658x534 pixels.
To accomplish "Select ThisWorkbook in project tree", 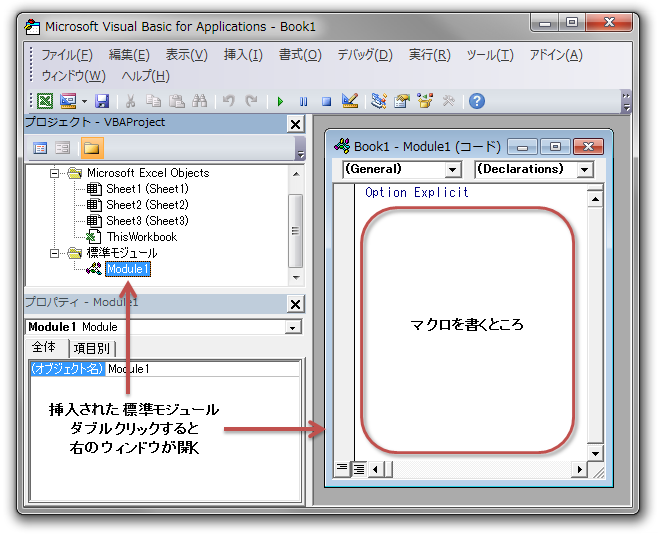I will pos(142,237).
